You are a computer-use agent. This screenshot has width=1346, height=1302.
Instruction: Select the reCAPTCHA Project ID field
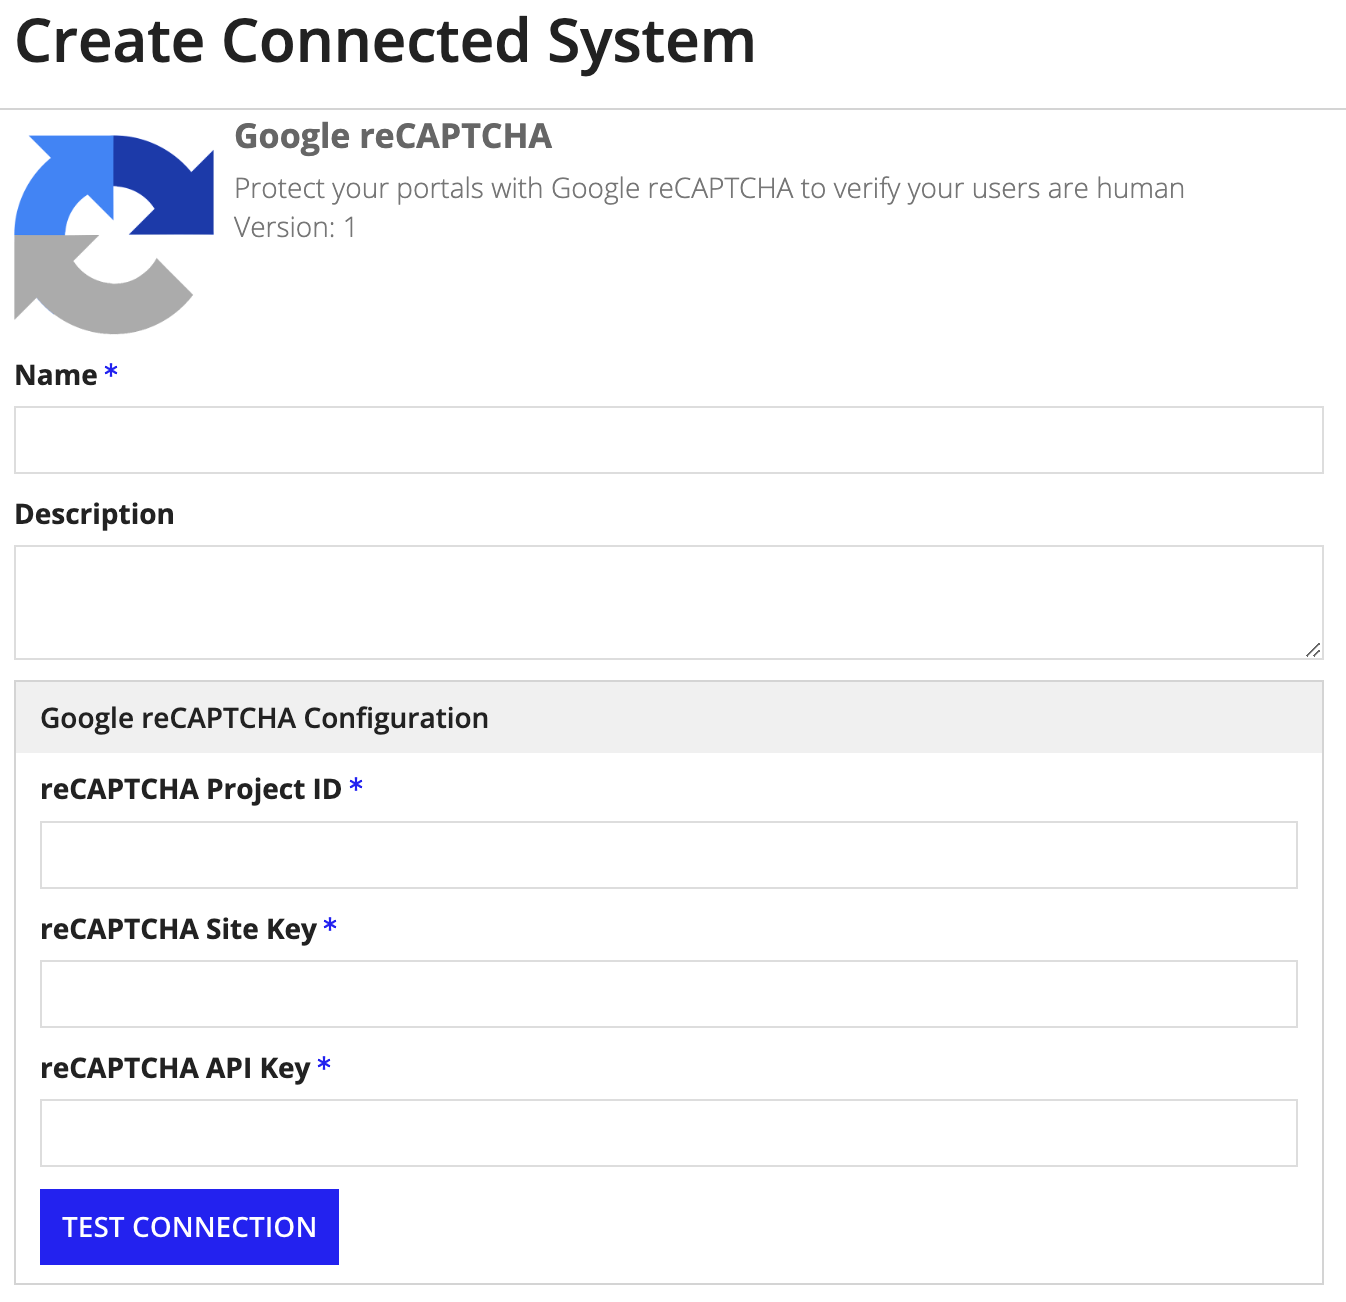point(669,855)
